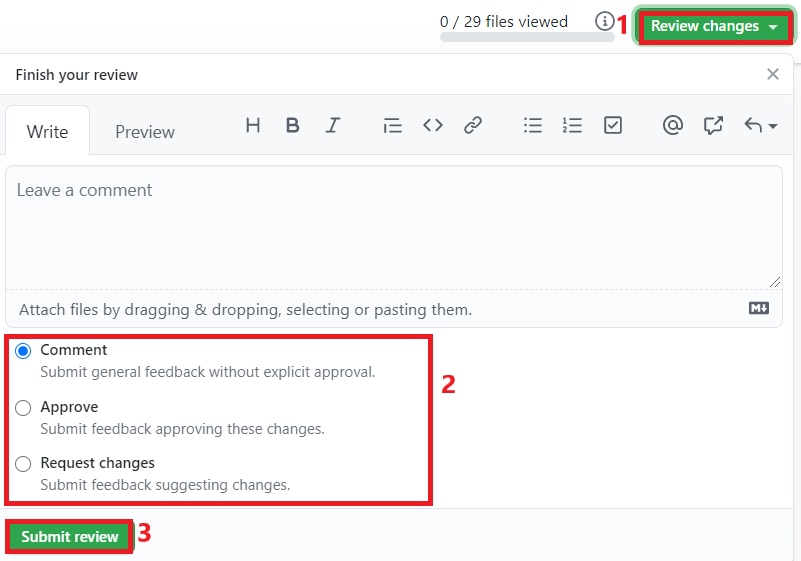Choose the Request changes radio option

(x=23, y=464)
